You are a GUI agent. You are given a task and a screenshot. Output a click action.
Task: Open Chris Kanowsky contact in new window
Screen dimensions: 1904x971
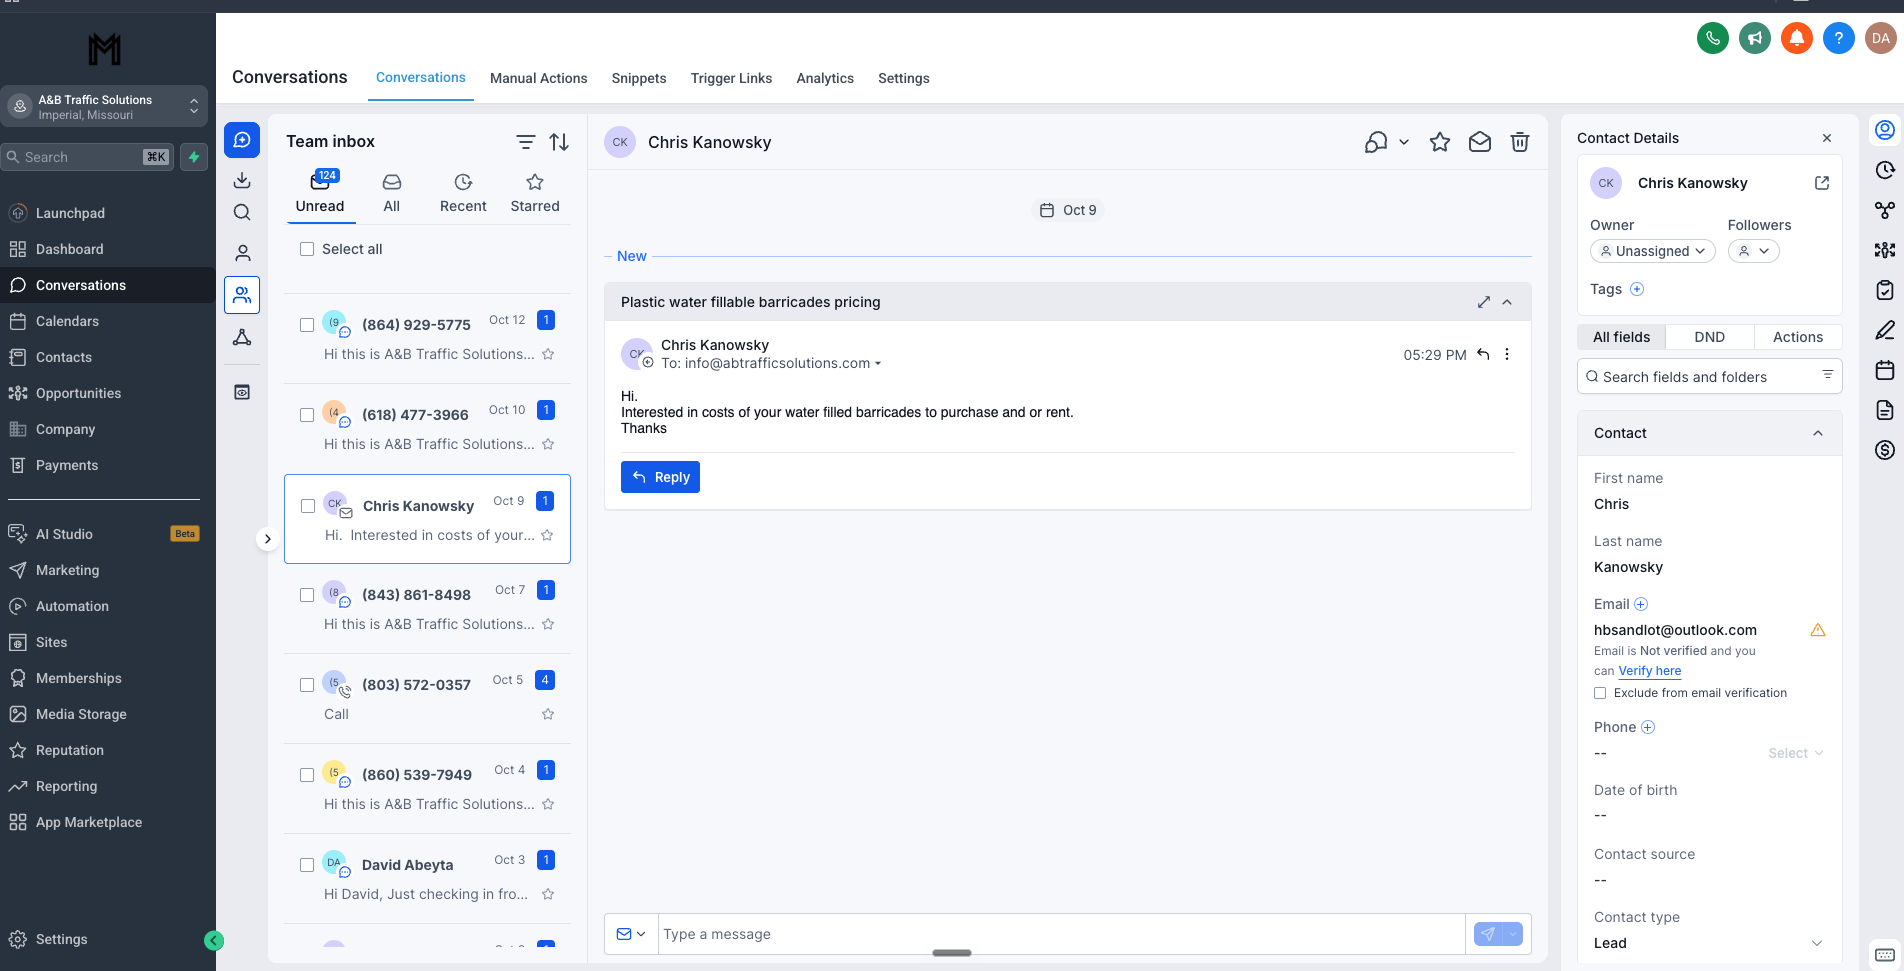tap(1822, 183)
